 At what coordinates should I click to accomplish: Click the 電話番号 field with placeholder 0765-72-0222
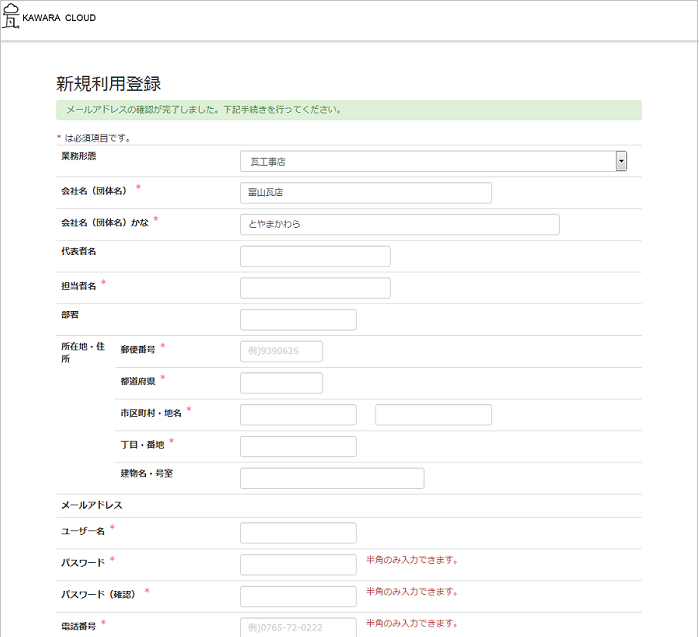click(x=298, y=627)
